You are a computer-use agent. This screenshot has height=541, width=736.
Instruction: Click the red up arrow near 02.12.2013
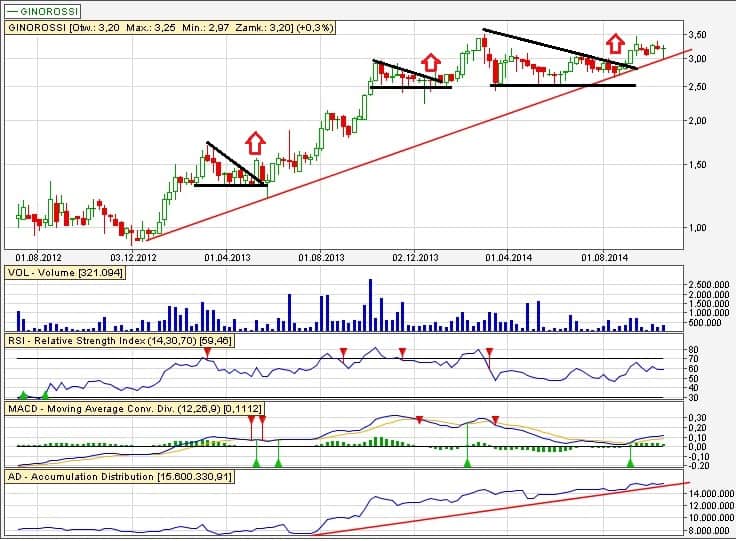430,62
